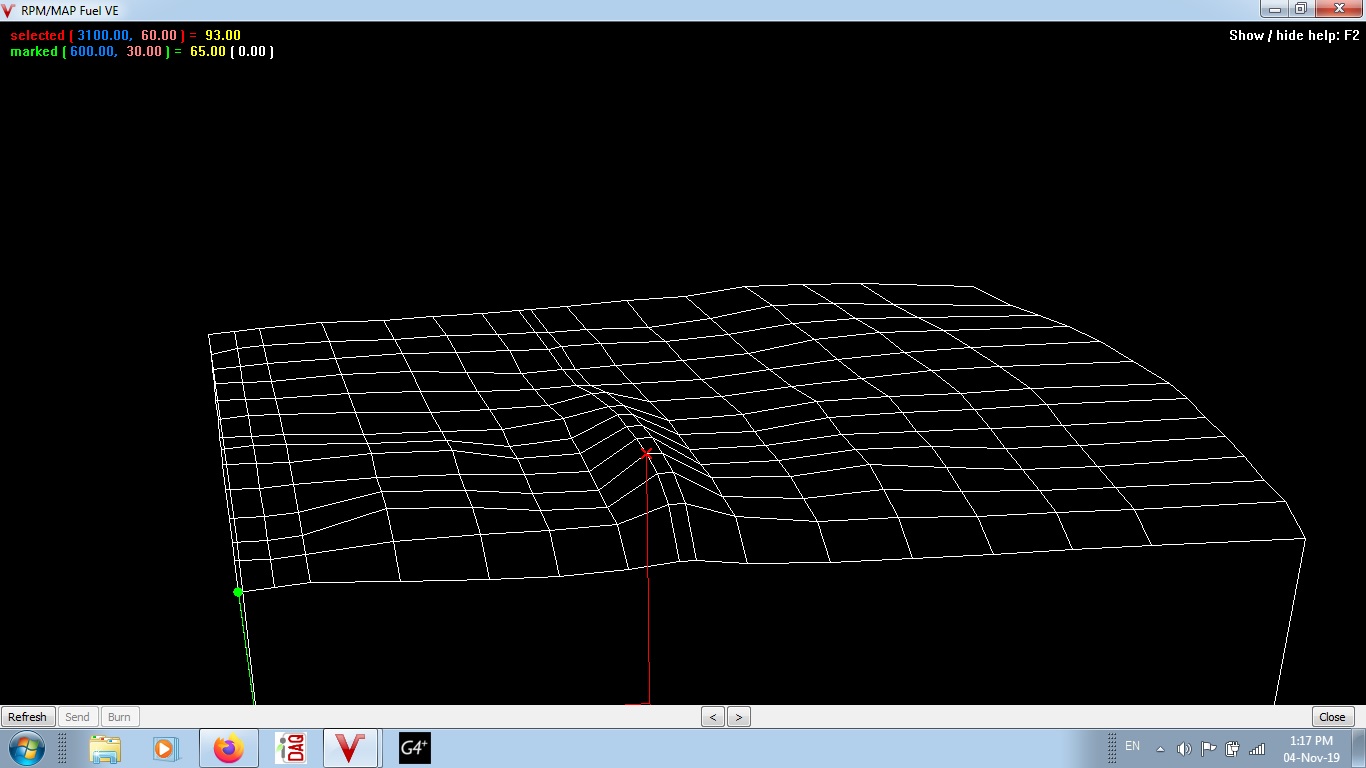Click the green marked point on mesh
Viewport: 1366px width, 768px height.
[238, 592]
